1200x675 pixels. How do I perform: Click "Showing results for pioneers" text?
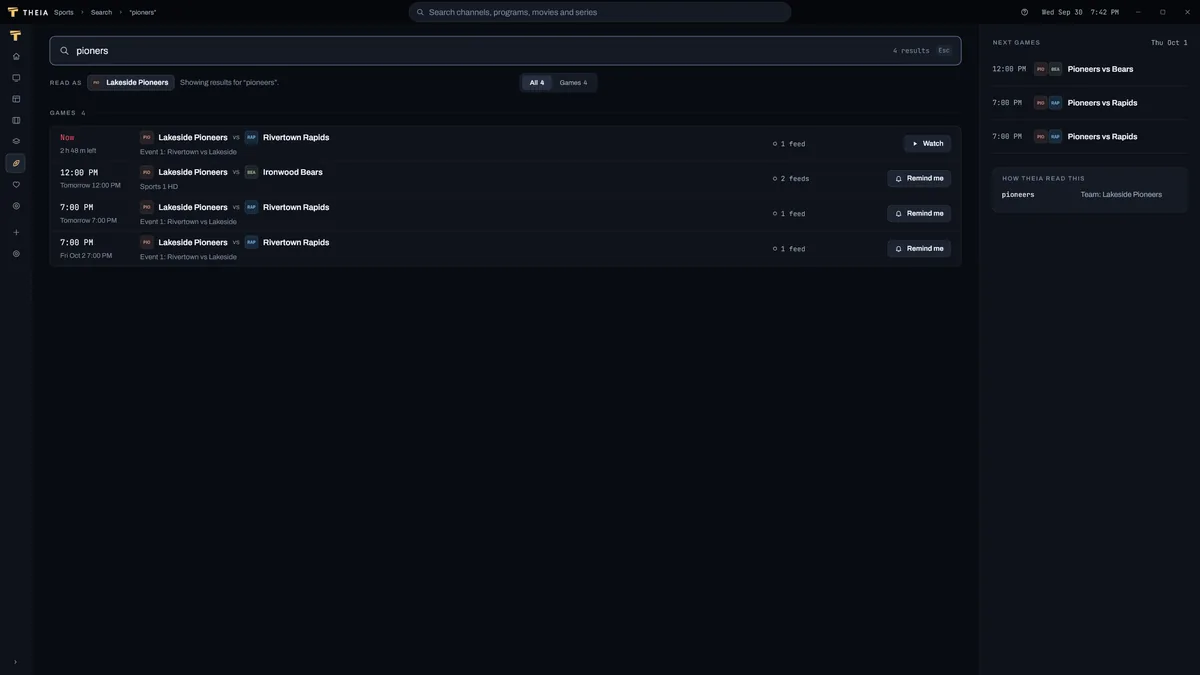coord(229,83)
